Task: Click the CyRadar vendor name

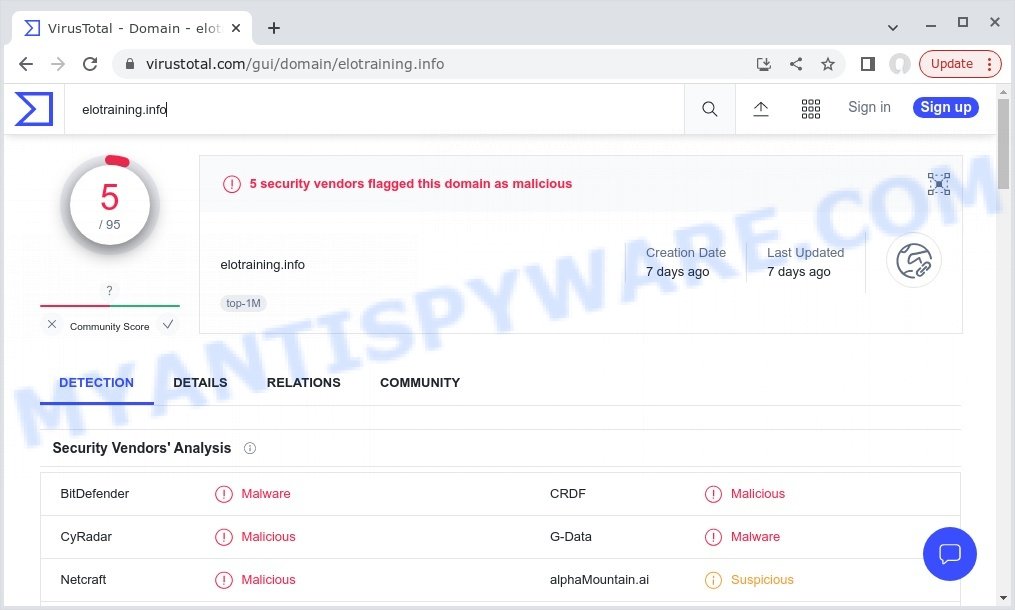Action: pyautogui.click(x=86, y=536)
